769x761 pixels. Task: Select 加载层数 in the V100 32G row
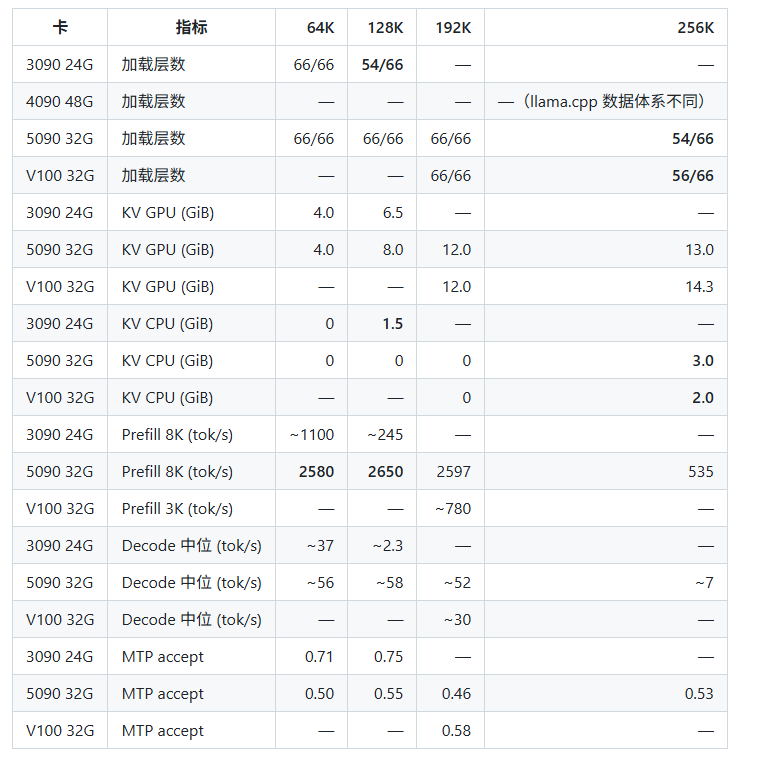[154, 176]
